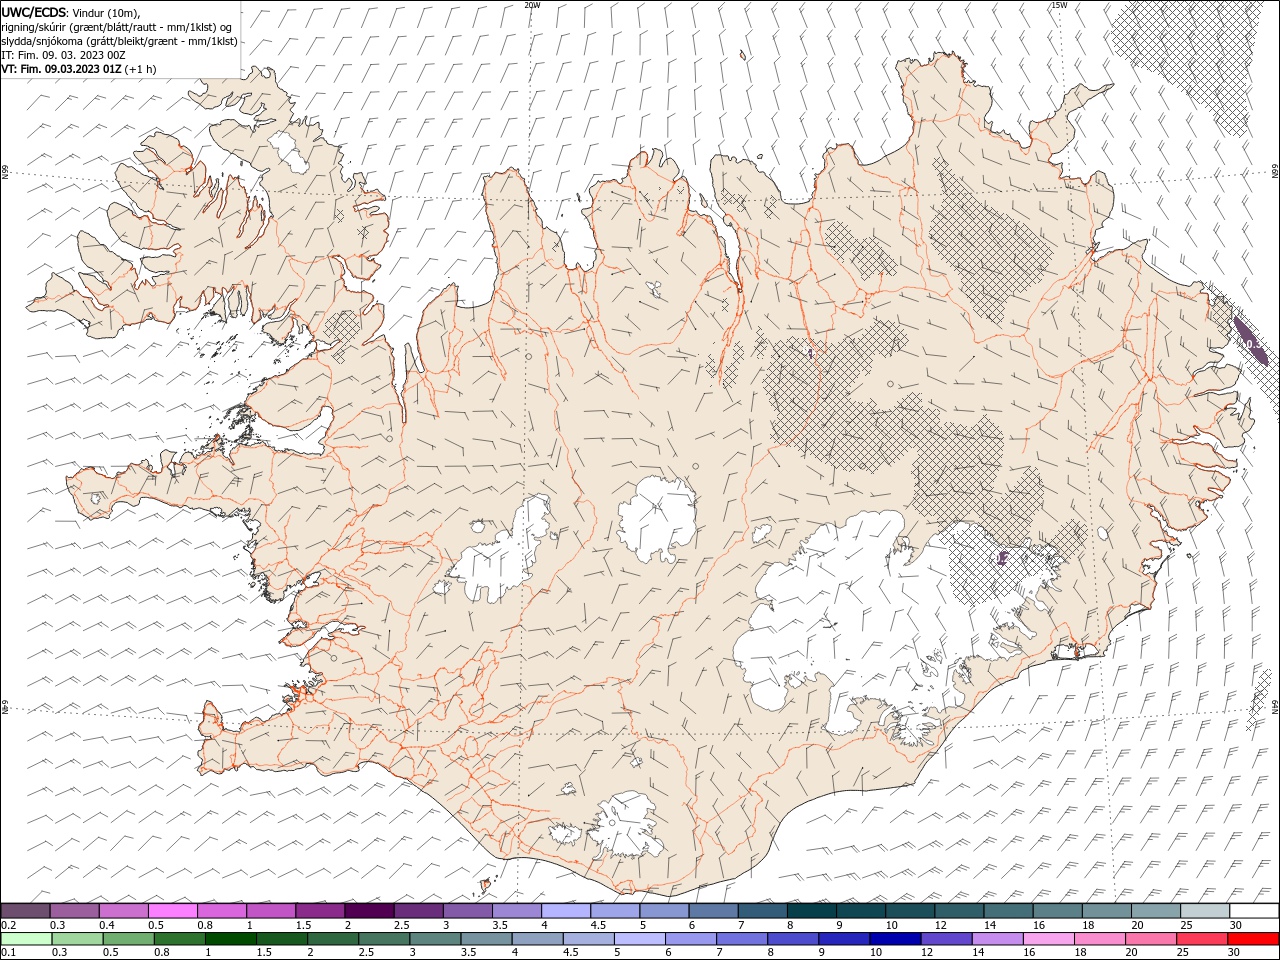1280x960 pixels.
Task: Click the '15W' longitude label at the top
Action: click(1059, 5)
